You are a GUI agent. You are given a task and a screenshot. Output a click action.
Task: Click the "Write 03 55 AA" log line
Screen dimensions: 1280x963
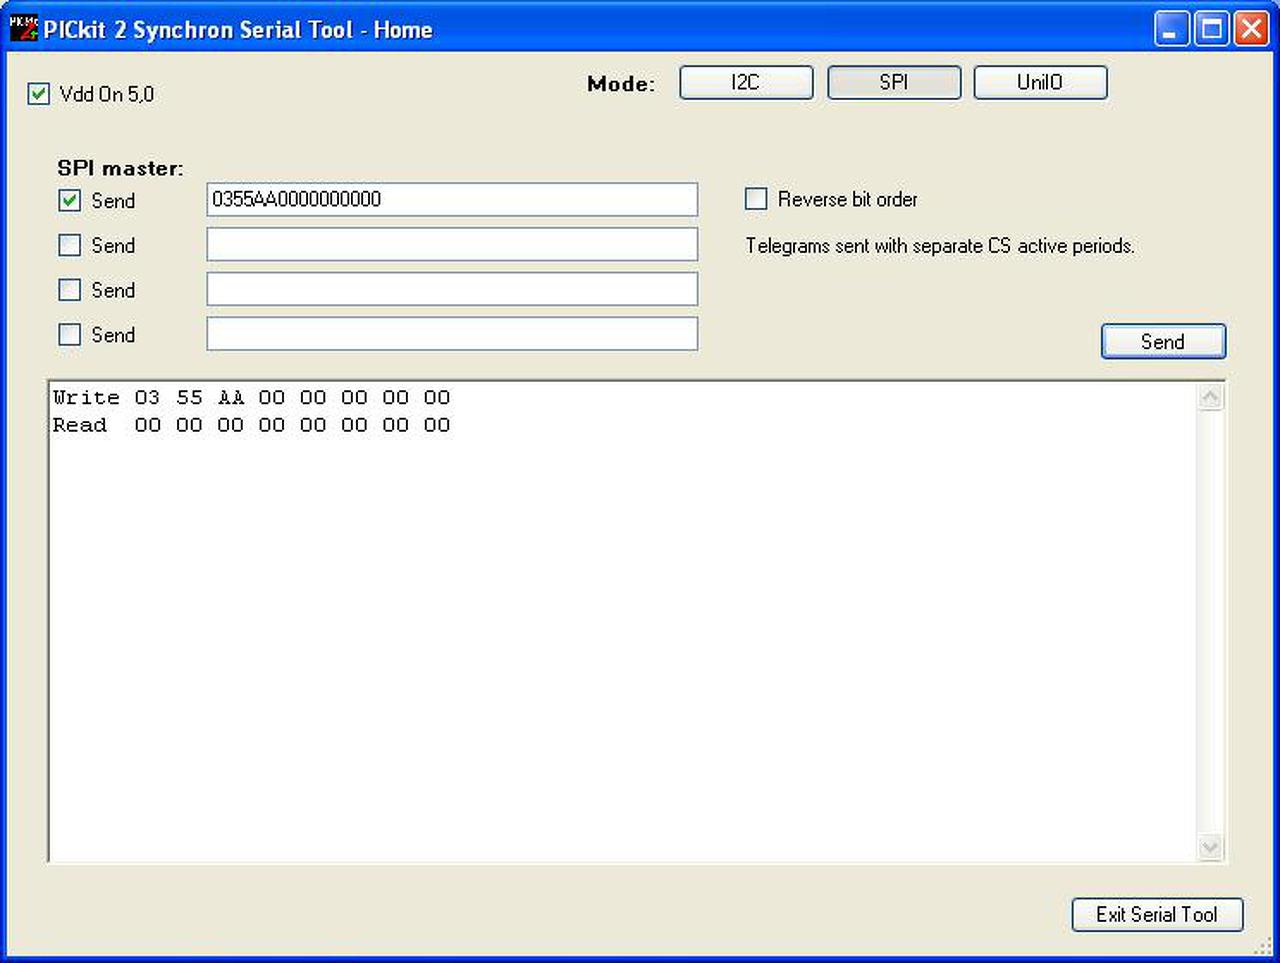point(251,397)
